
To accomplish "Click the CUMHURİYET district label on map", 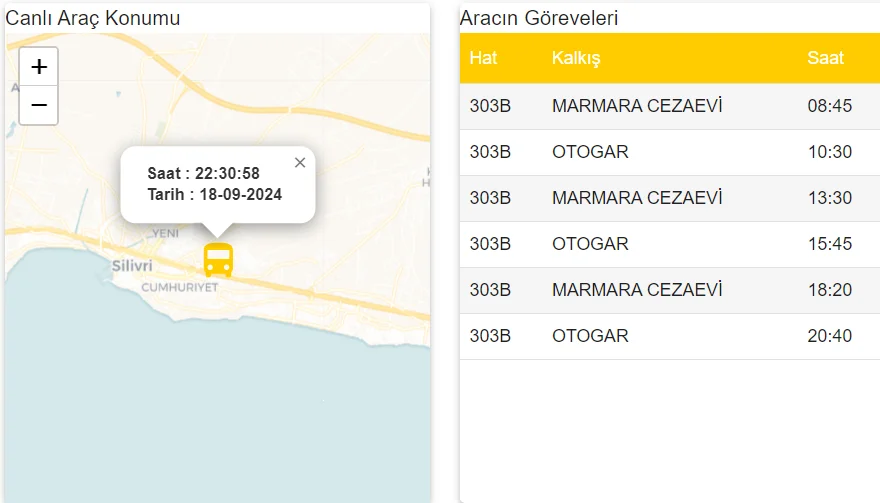I will pos(180,287).
